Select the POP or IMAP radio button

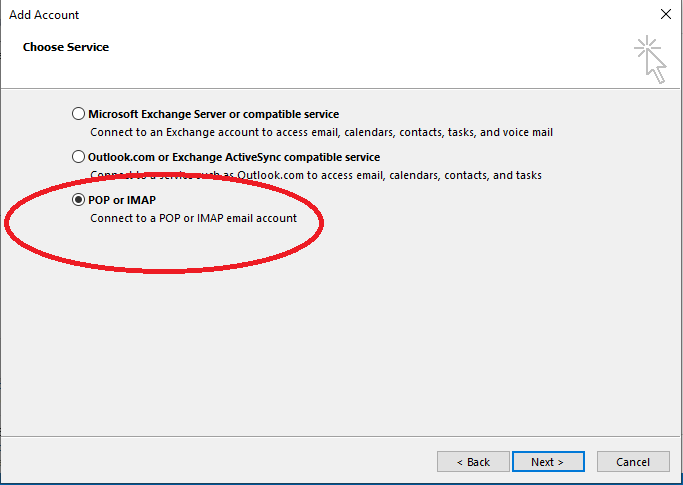click(x=78, y=200)
